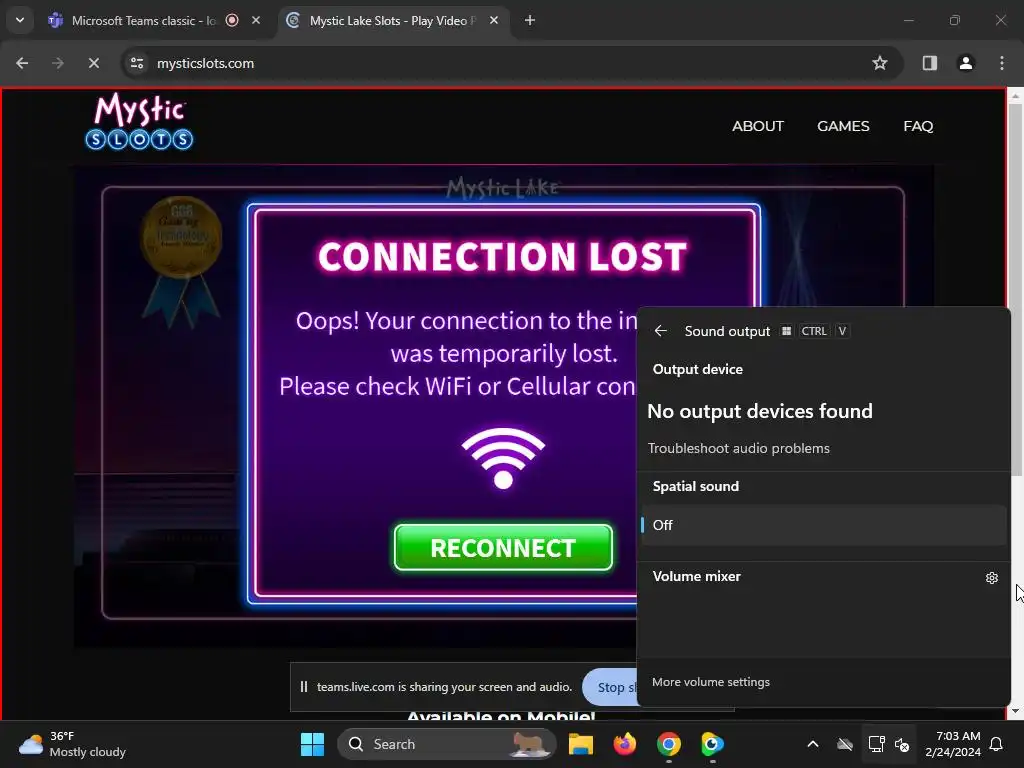Switch to Microsoft Teams classic tab

tap(144, 21)
